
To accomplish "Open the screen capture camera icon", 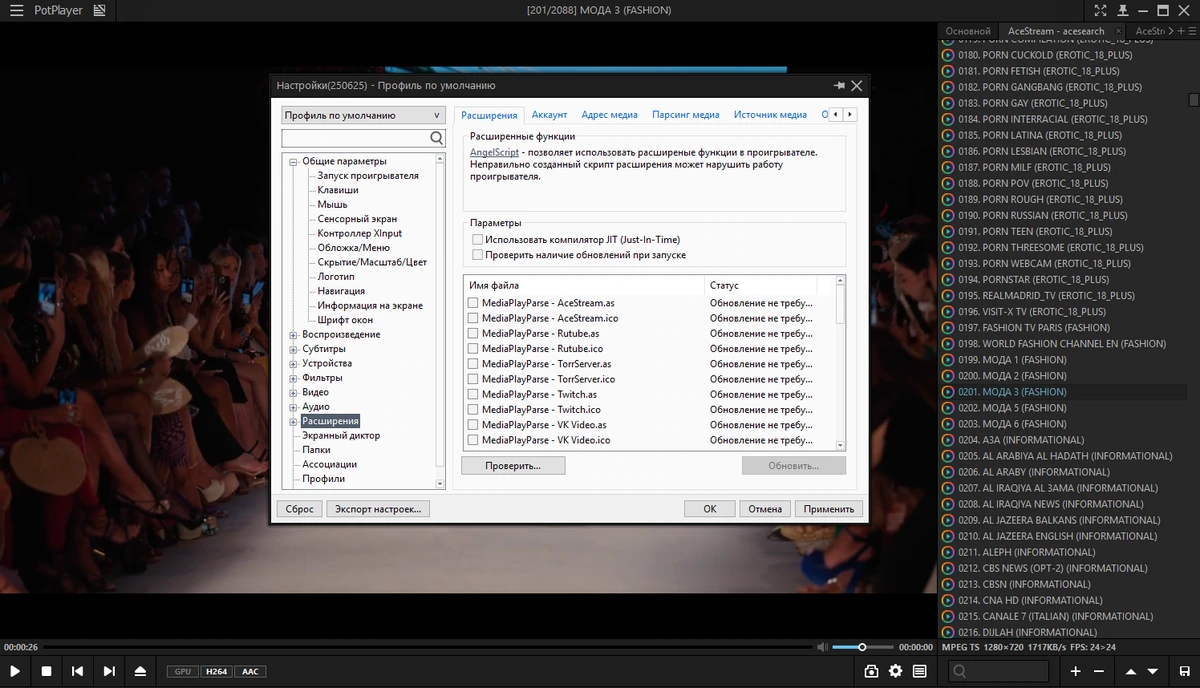I will click(871, 671).
